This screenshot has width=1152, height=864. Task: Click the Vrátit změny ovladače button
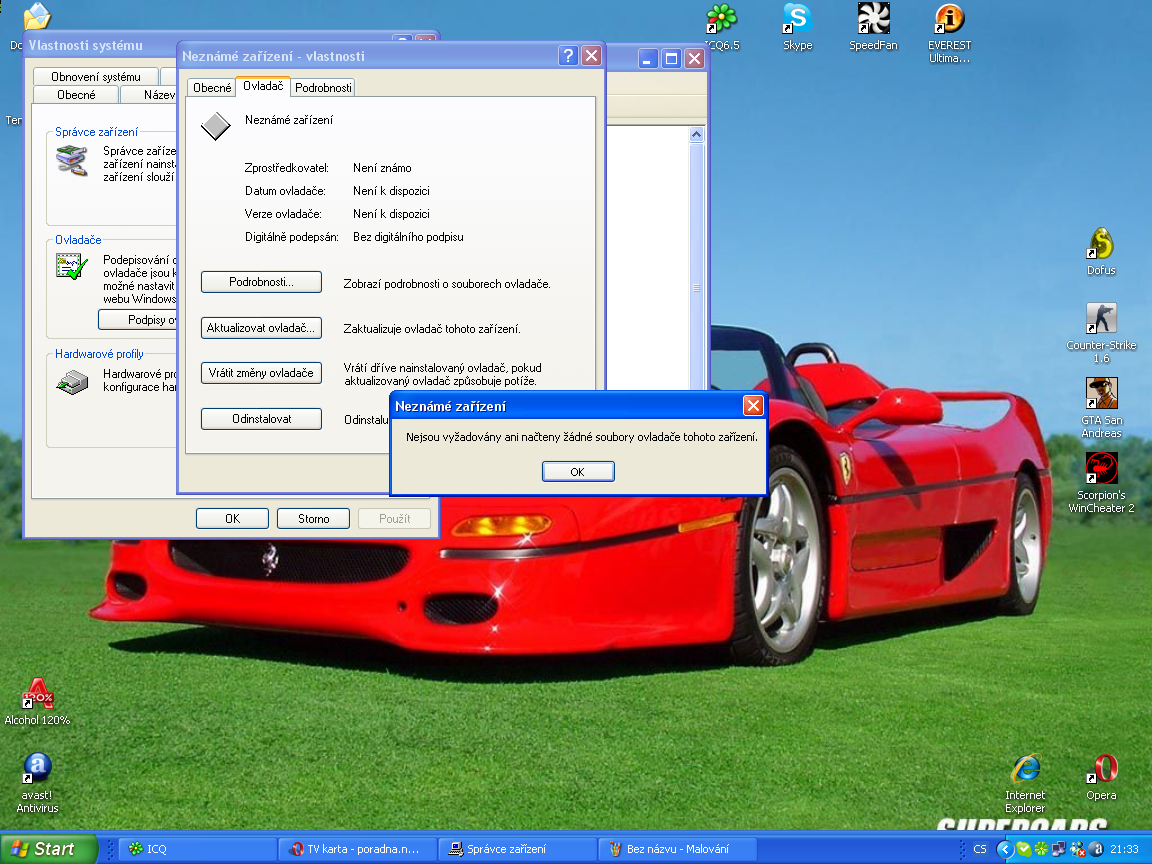click(x=261, y=373)
